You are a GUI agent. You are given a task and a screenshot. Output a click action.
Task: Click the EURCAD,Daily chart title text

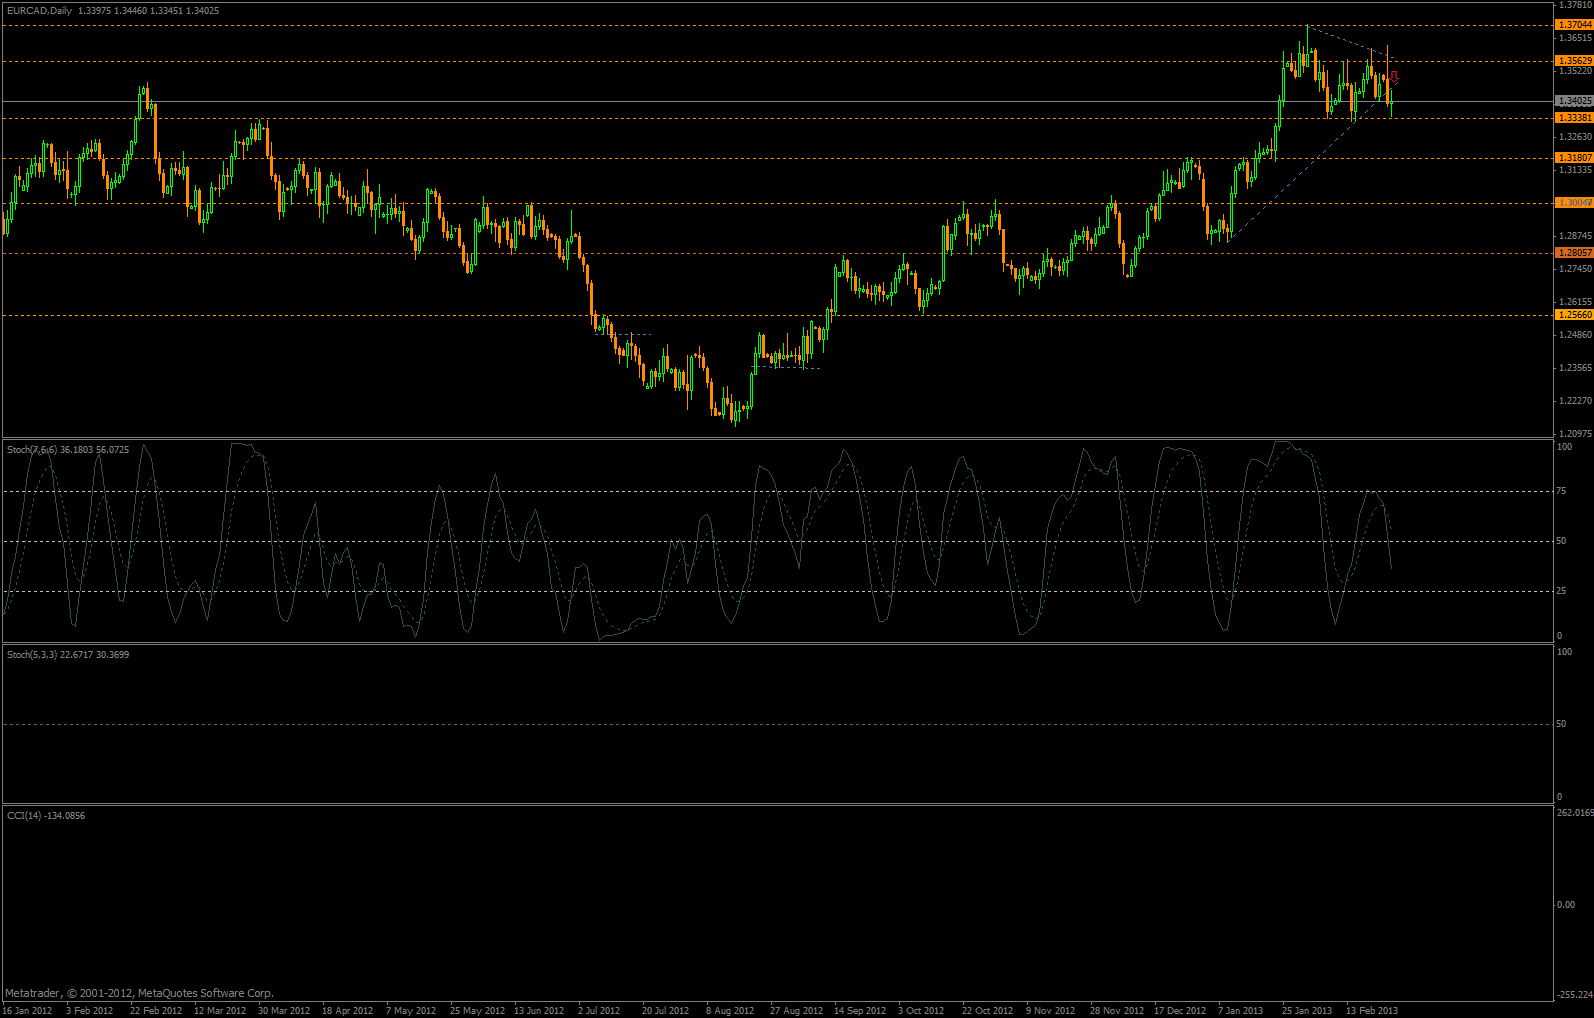click(39, 11)
